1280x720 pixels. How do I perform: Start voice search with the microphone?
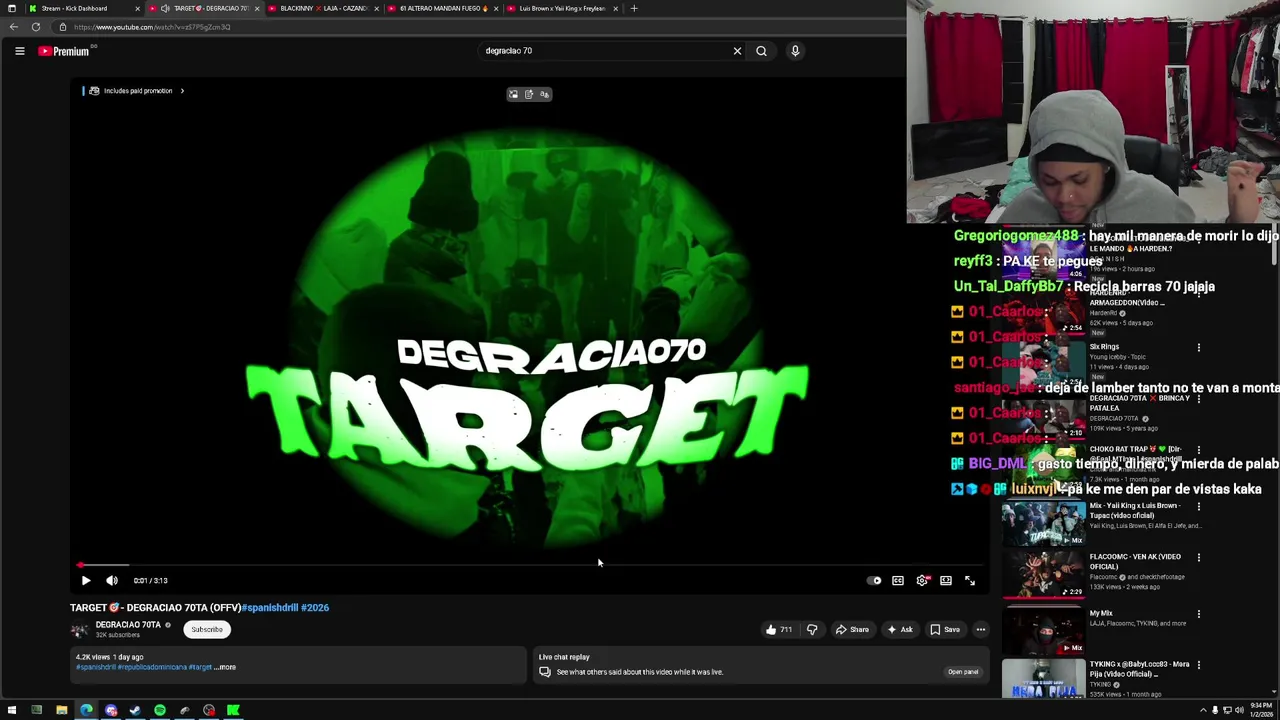pos(795,51)
